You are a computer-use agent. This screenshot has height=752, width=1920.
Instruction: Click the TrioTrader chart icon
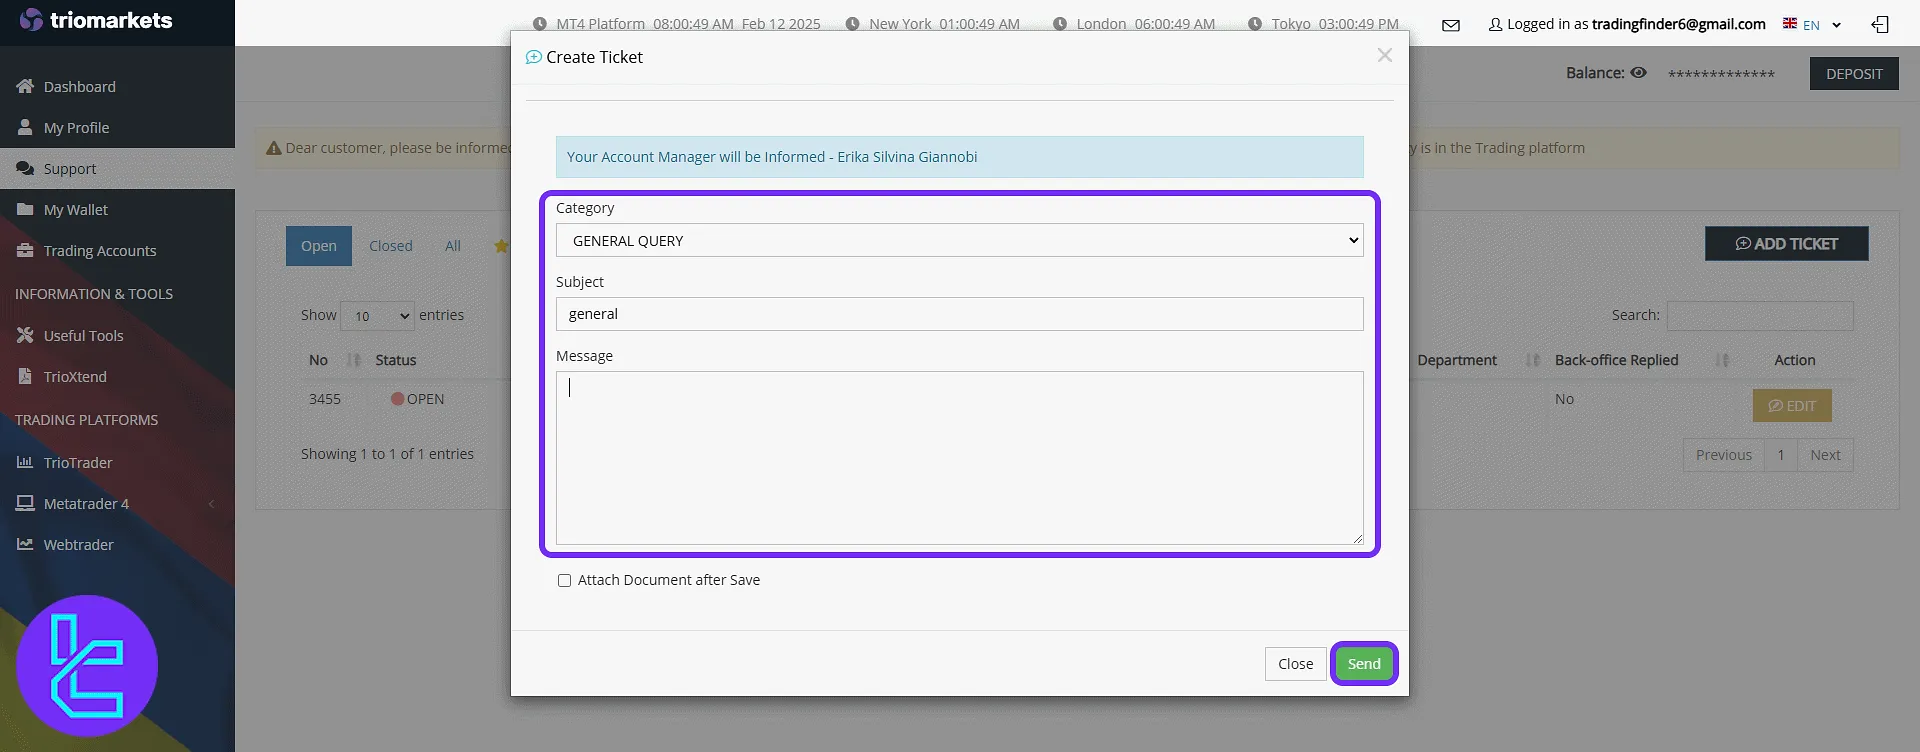tap(25, 462)
